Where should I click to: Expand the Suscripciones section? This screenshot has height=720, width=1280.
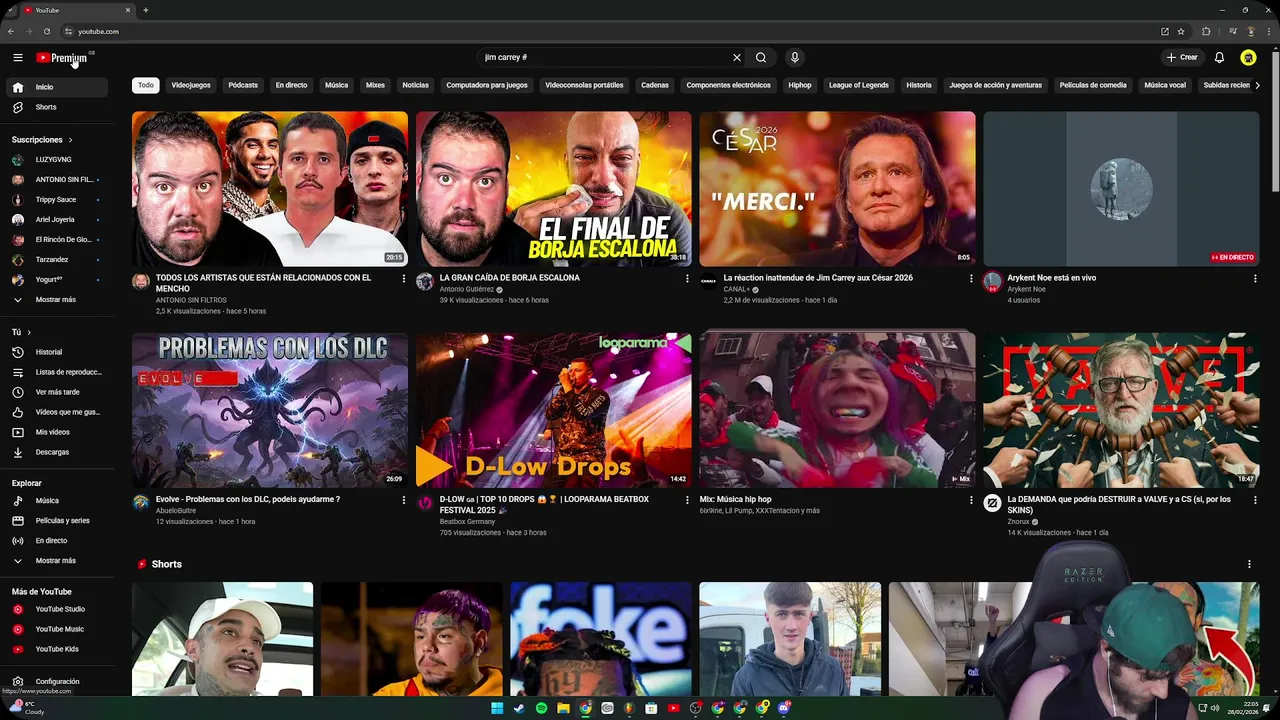click(x=42, y=140)
